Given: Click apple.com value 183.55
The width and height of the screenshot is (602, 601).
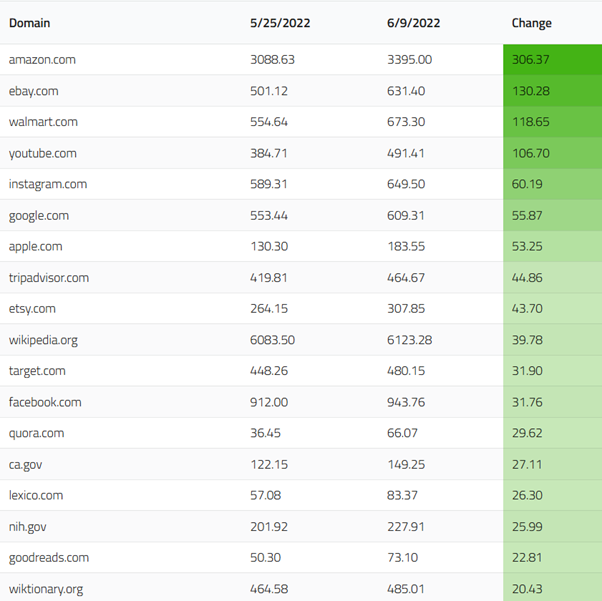Looking at the screenshot, I should 406,246.
